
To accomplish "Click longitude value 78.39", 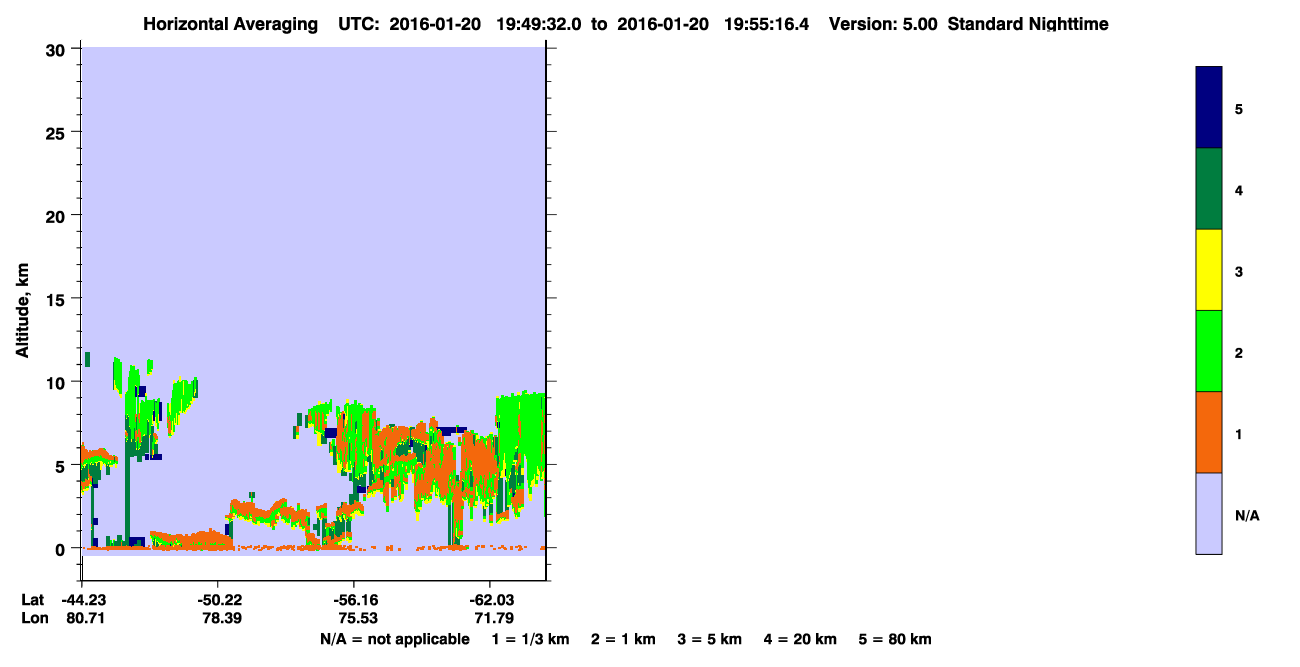I will (220, 619).
